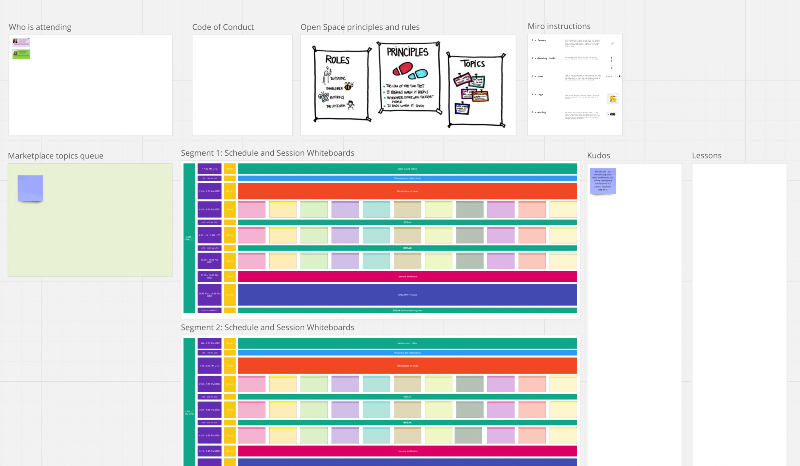Select the magenta bar in Segment 1 schedule
Viewport: 800px width, 466px height.
(407, 276)
